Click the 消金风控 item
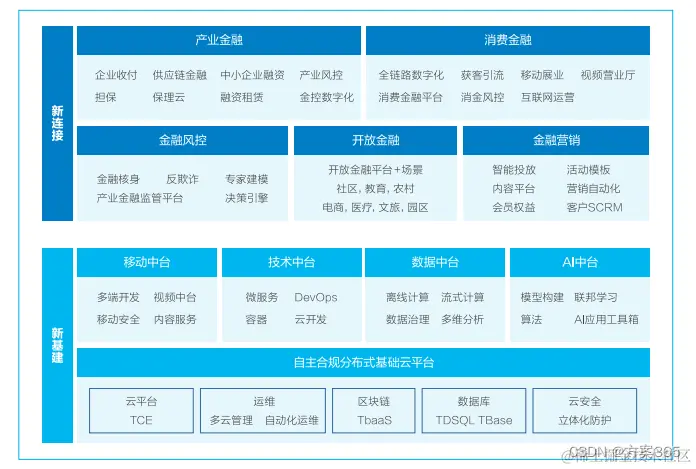 click(482, 97)
